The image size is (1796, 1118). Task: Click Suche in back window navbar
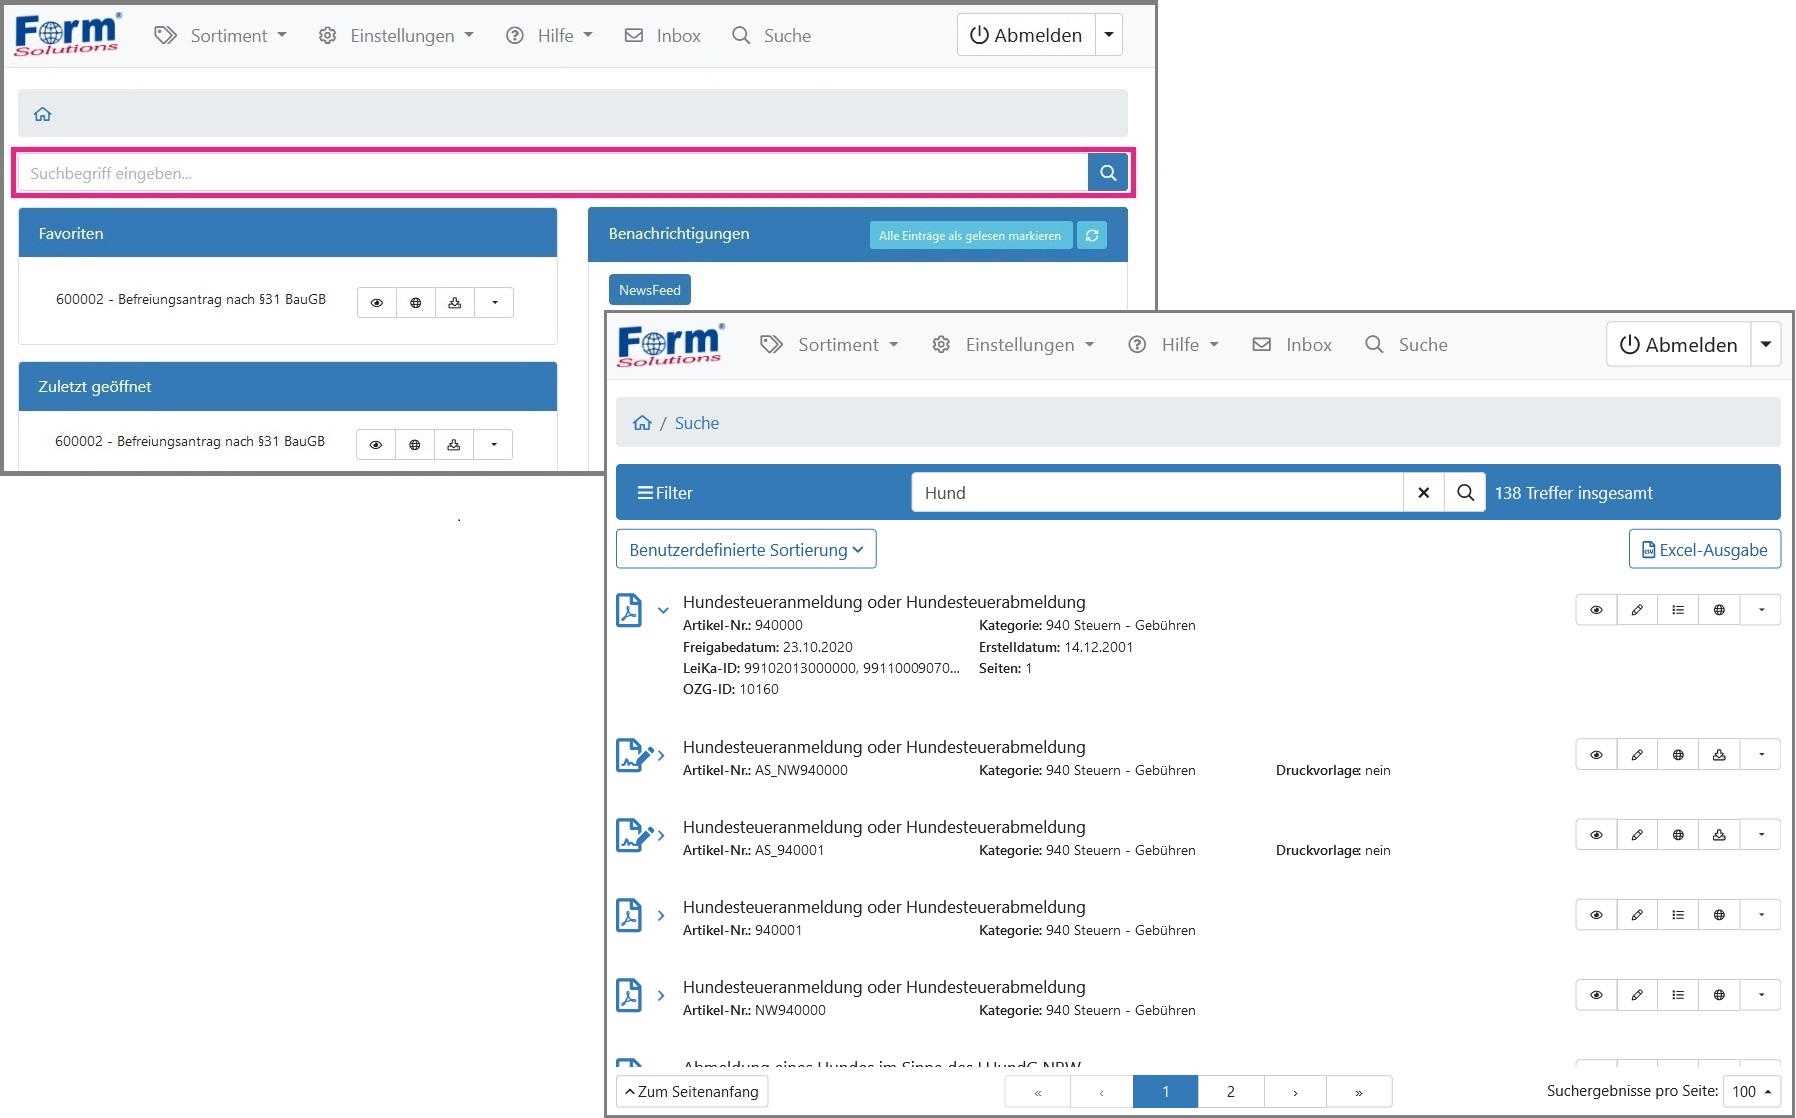point(771,36)
